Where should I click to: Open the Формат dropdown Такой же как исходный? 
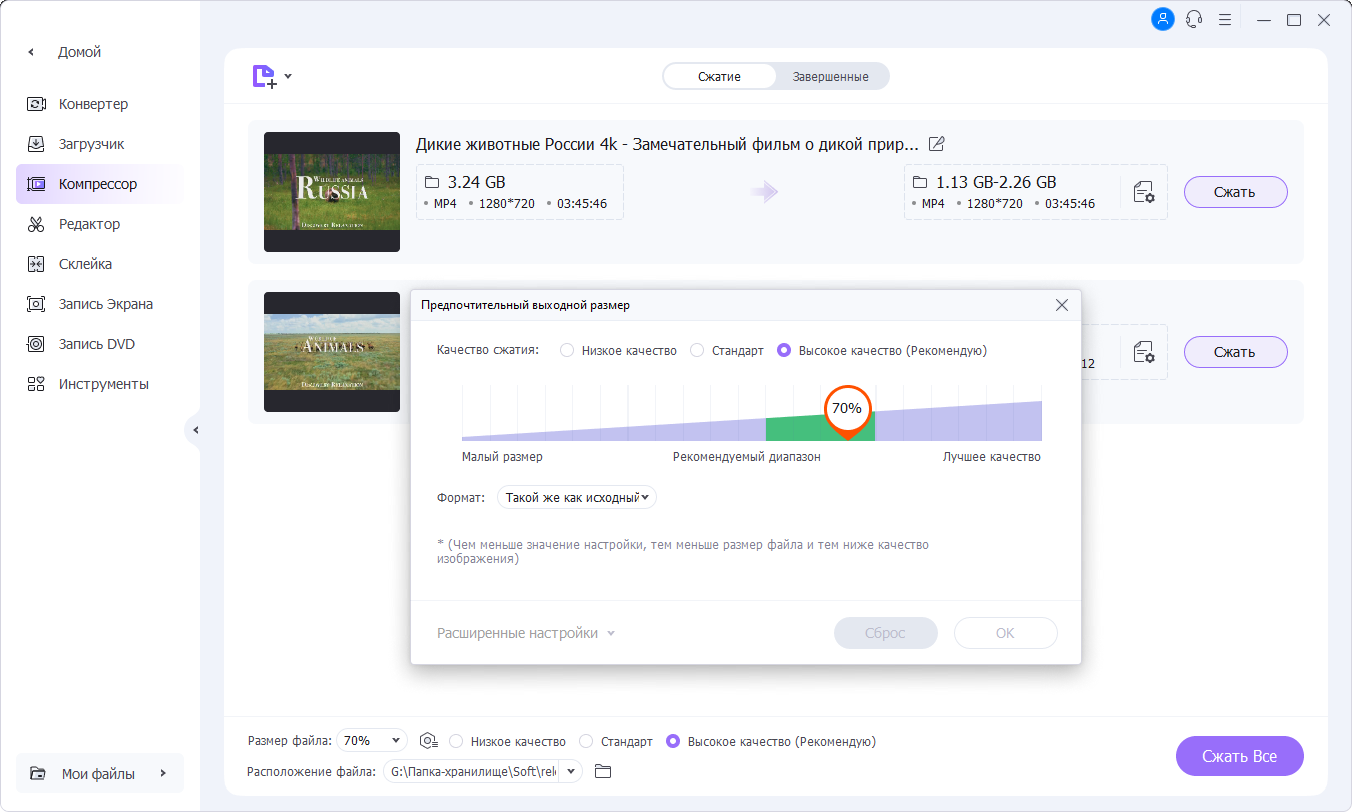pos(577,497)
